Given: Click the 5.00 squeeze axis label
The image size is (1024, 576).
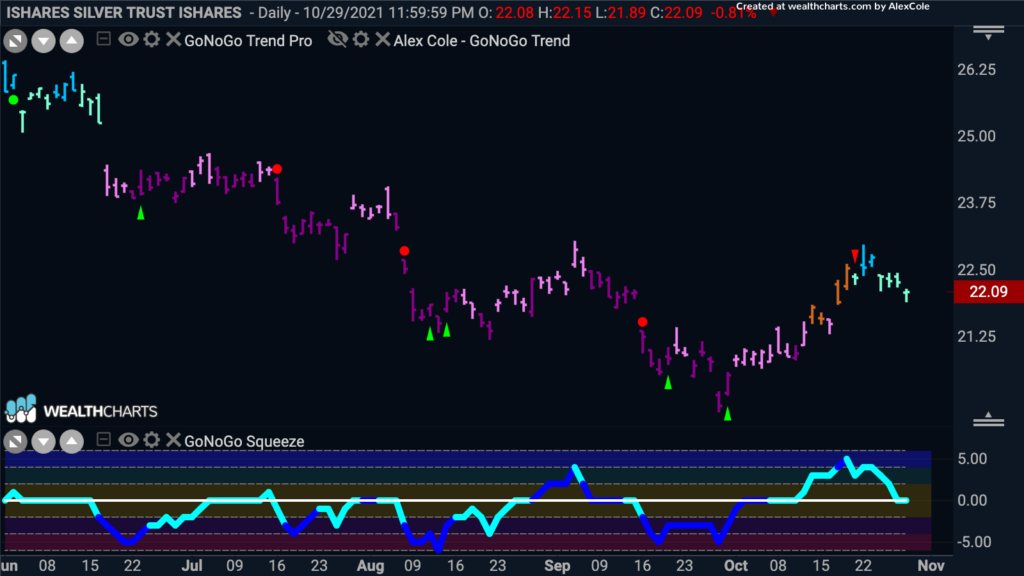Looking at the screenshot, I should tap(972, 459).
